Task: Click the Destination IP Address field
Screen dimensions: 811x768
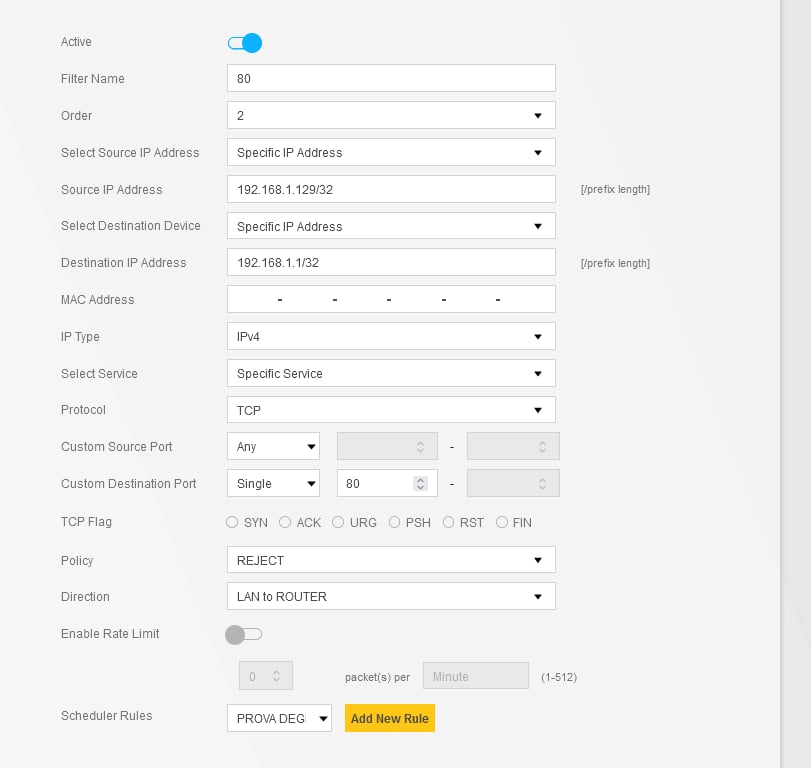Action: pyautogui.click(x=390, y=263)
